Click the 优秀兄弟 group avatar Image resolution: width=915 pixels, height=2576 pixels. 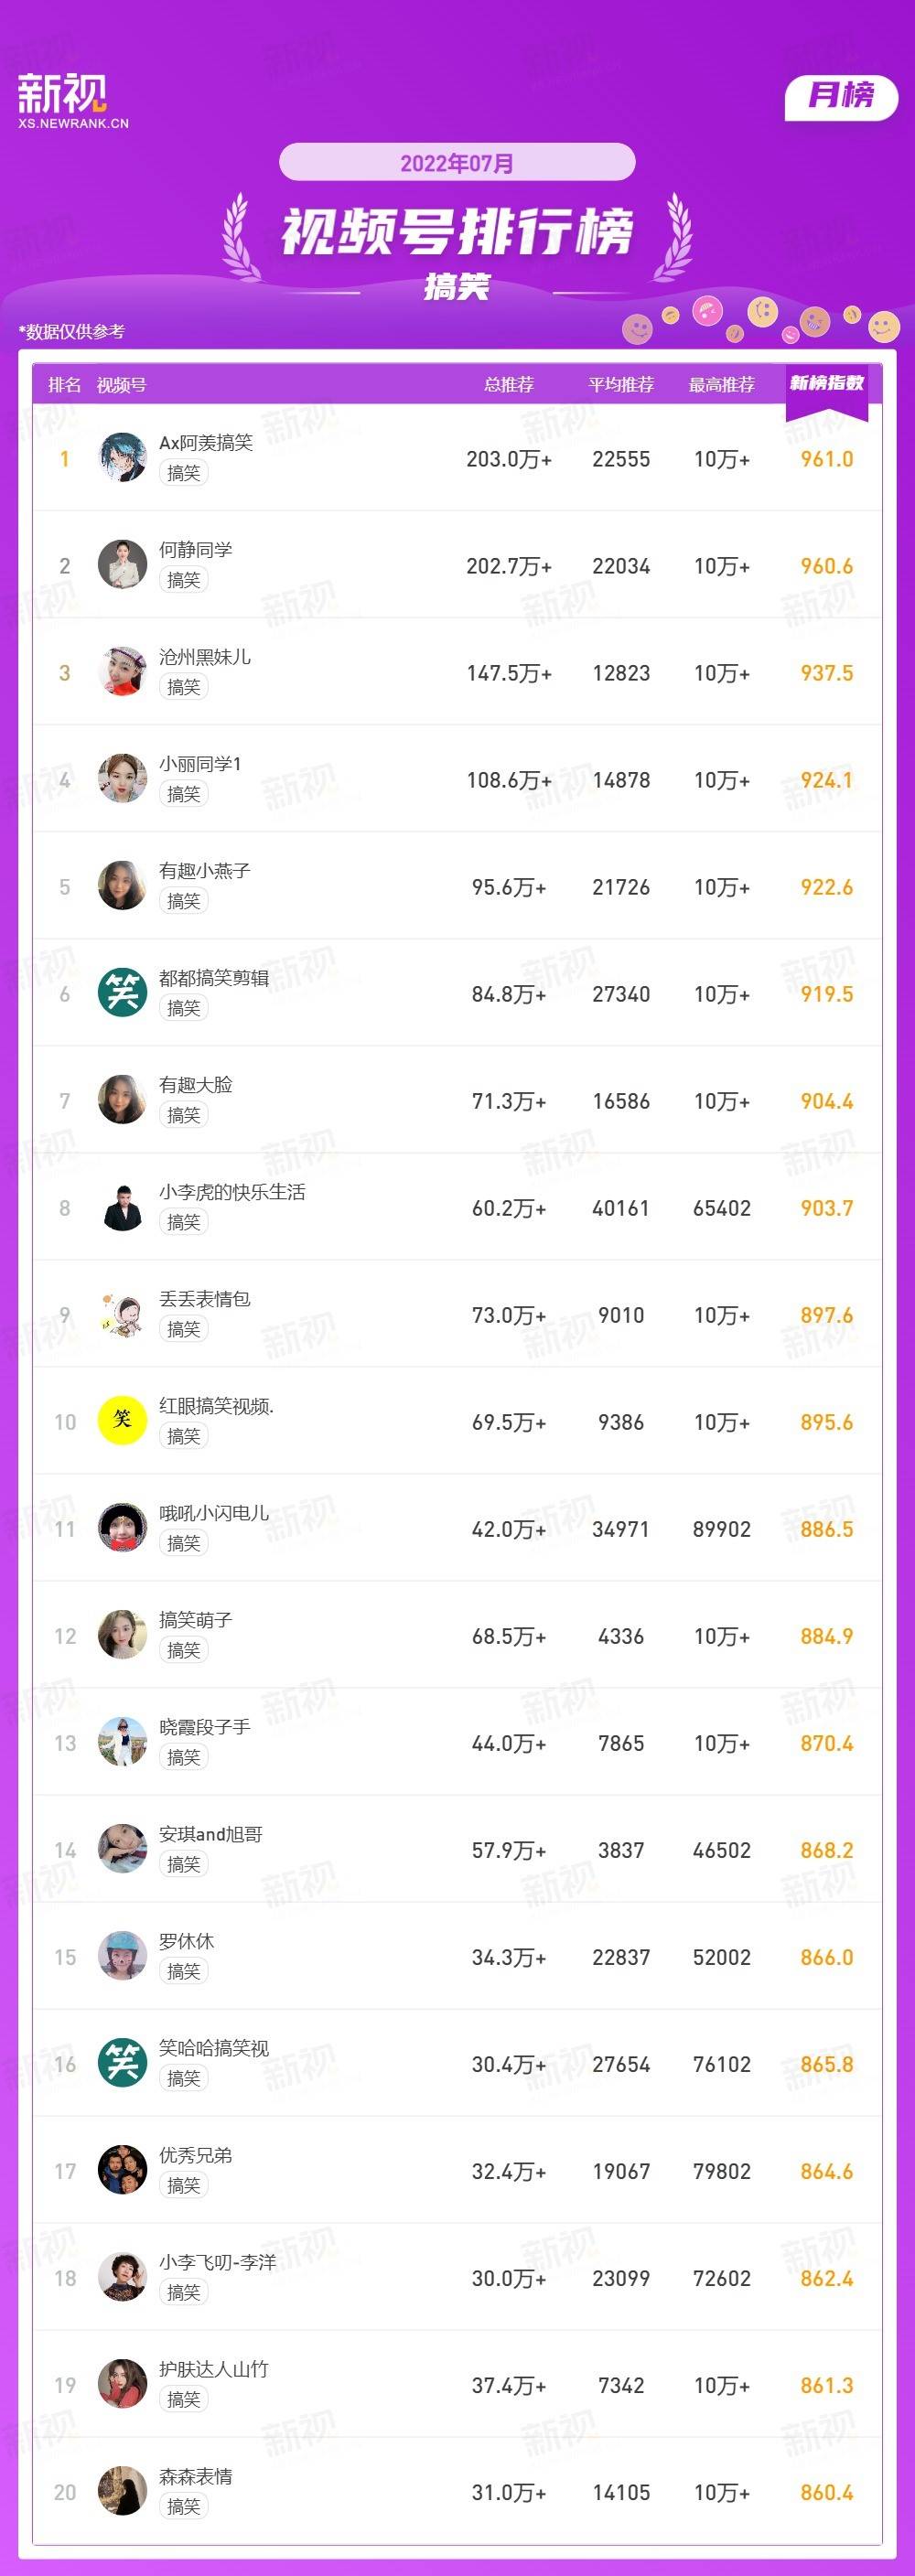click(123, 2170)
